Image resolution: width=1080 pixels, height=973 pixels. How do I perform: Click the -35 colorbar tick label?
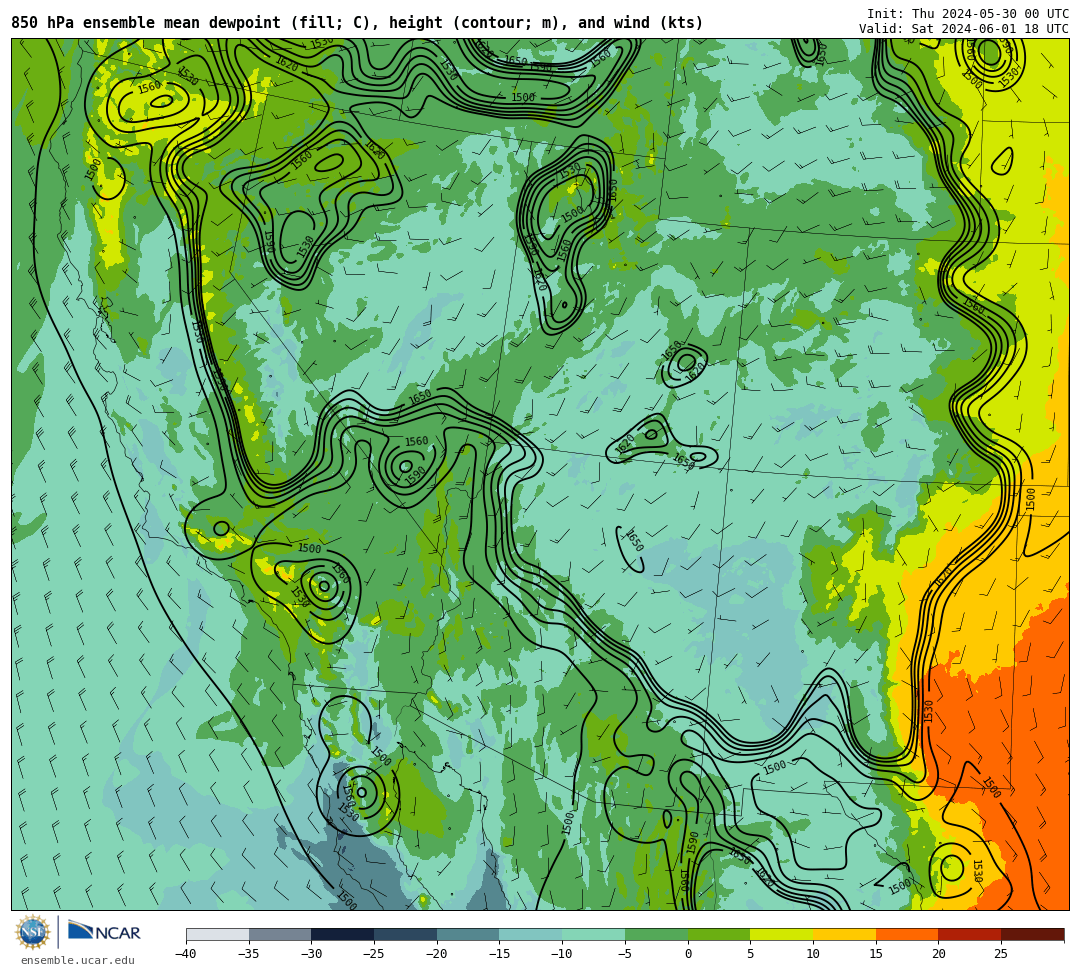[x=249, y=954]
